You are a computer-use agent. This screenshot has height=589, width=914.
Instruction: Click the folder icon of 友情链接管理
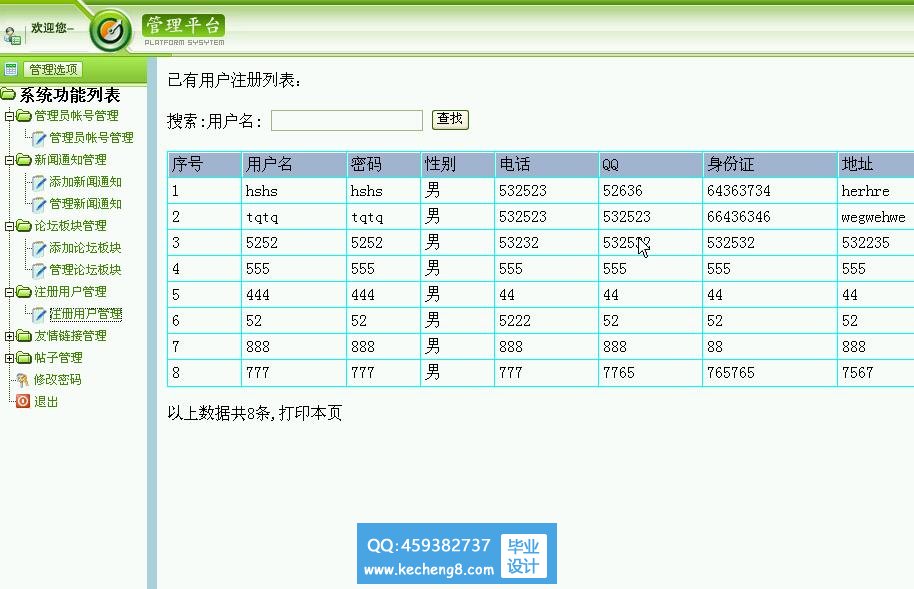[24, 336]
